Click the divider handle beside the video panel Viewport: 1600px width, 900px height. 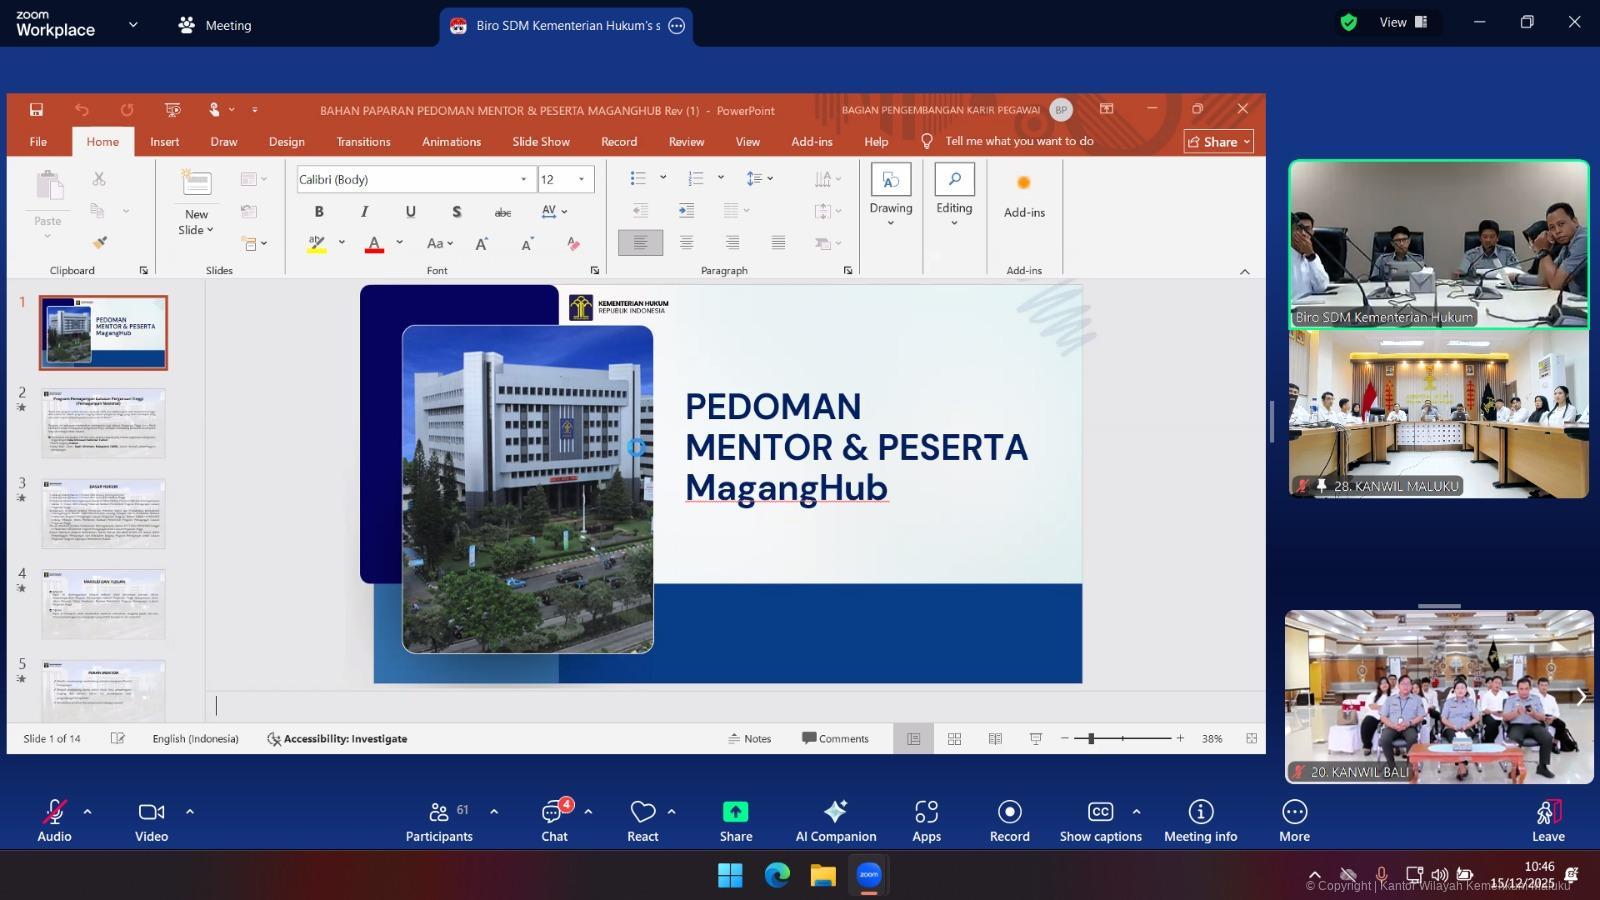pos(1272,421)
